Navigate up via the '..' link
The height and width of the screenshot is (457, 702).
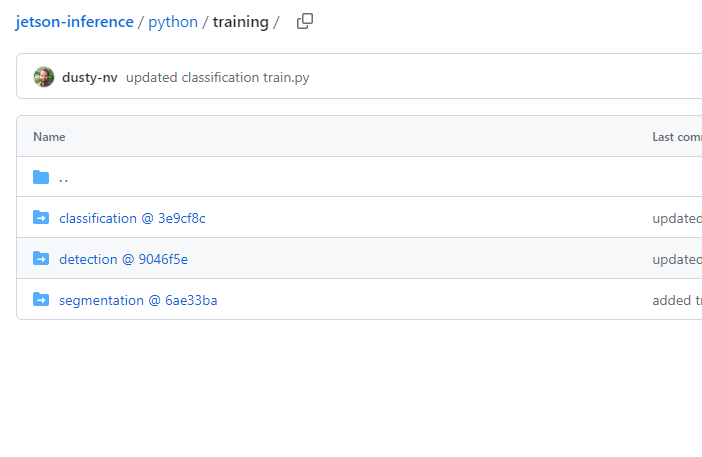click(64, 178)
